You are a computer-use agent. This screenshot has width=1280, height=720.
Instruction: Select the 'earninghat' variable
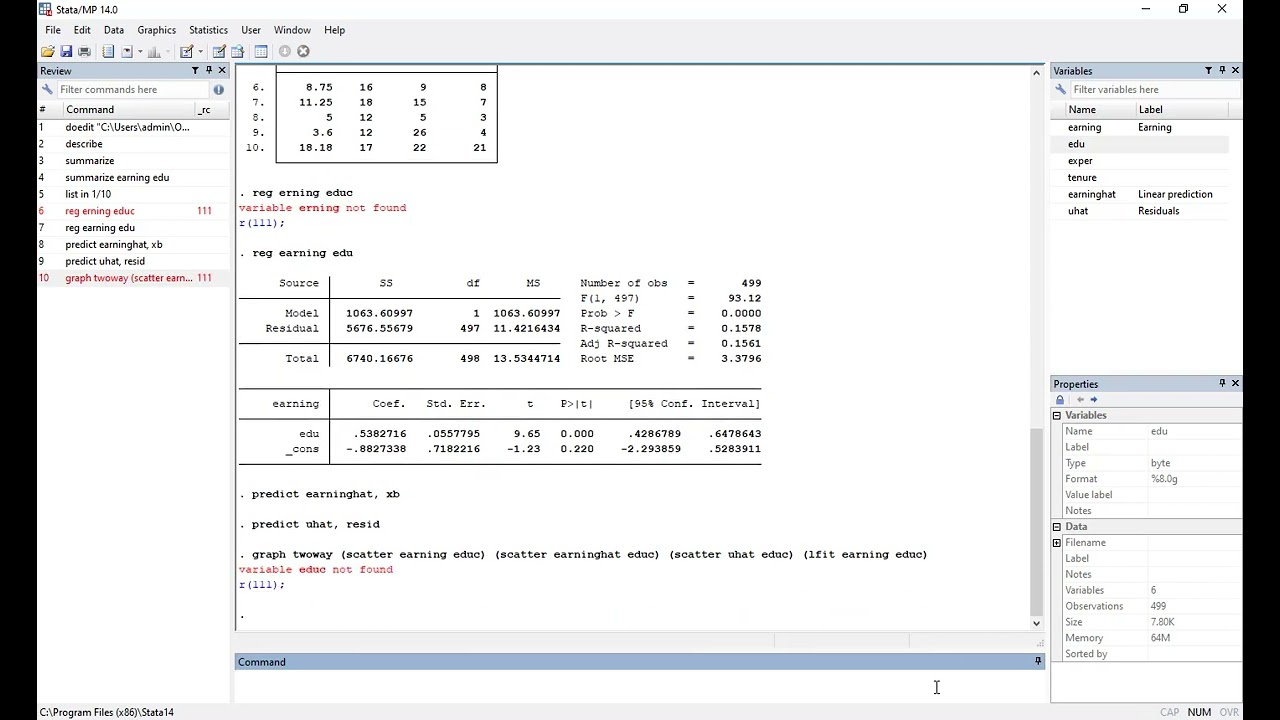click(1091, 195)
